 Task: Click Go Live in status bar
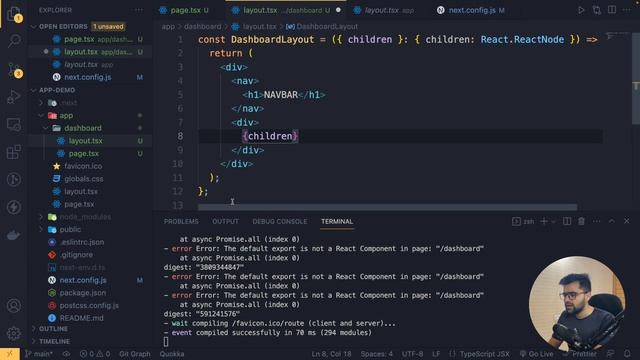click(x=536, y=354)
